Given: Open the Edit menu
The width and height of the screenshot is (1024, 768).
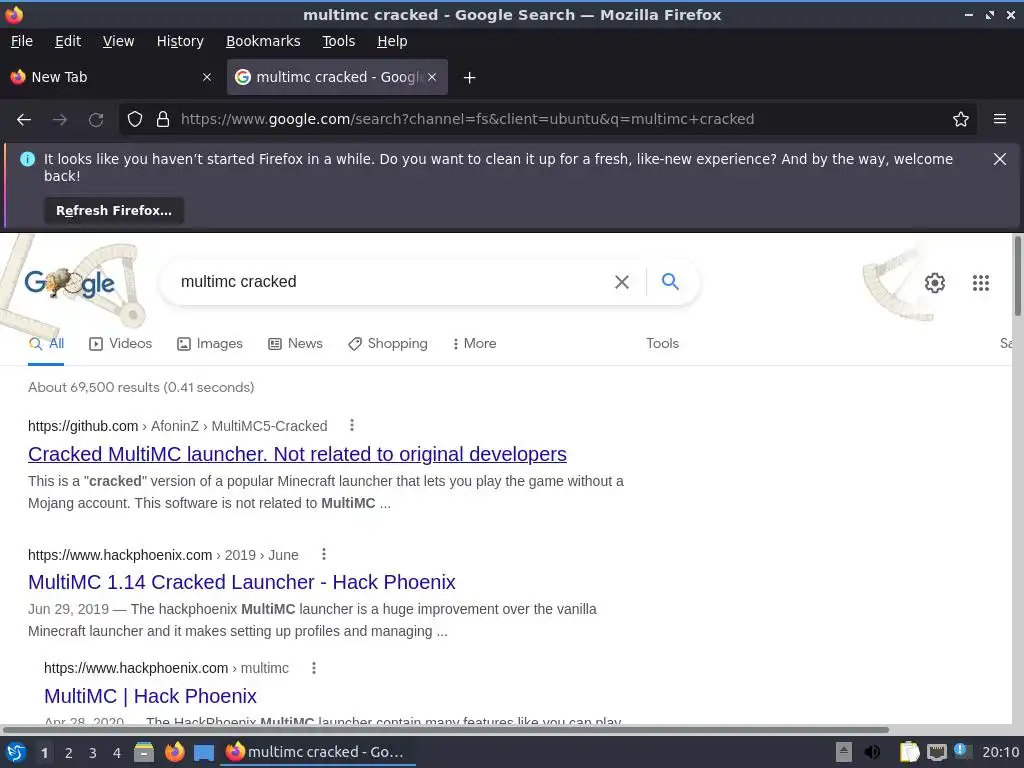Looking at the screenshot, I should (68, 41).
